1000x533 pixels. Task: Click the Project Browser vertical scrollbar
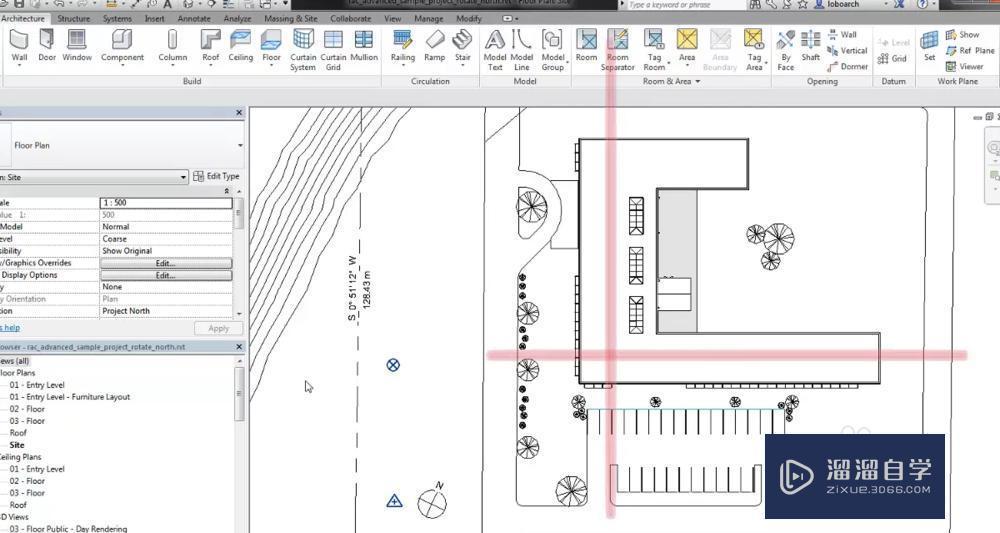240,393
